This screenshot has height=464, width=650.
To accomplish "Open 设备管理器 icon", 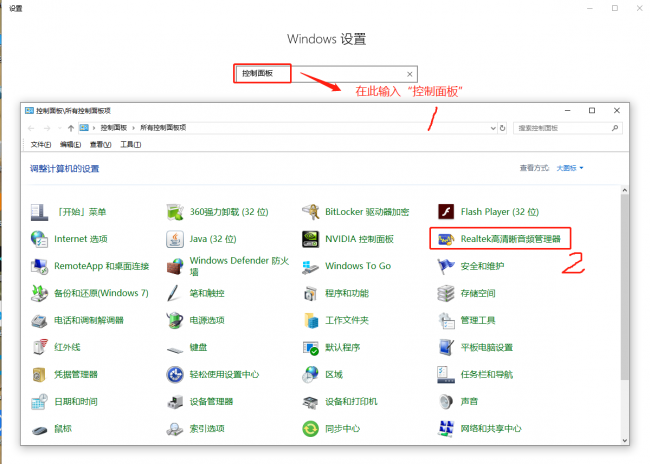I will (175, 402).
